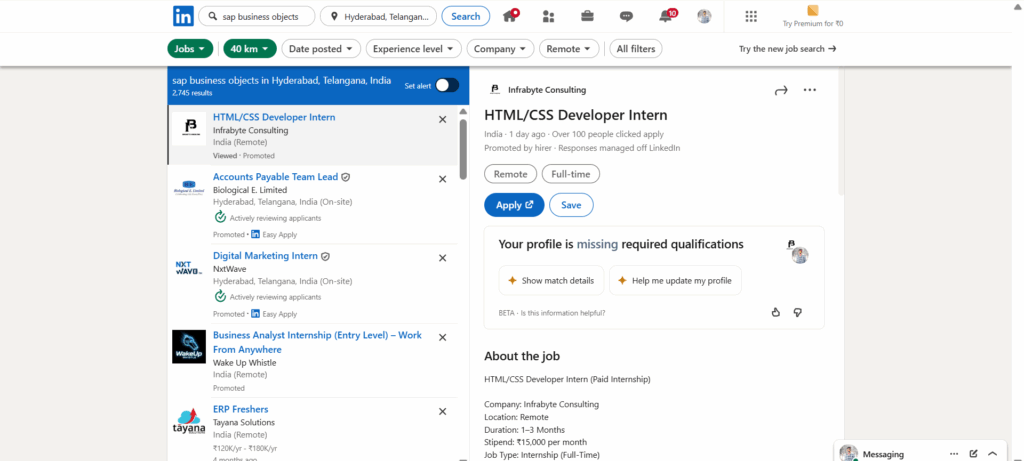1024x461 pixels.
Task: Click Apply for the job
Action: 514,205
